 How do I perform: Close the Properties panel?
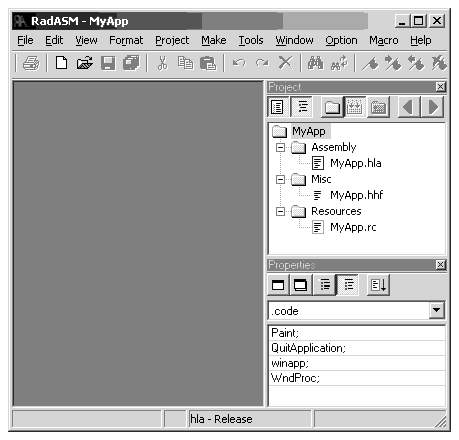pyautogui.click(x=440, y=265)
